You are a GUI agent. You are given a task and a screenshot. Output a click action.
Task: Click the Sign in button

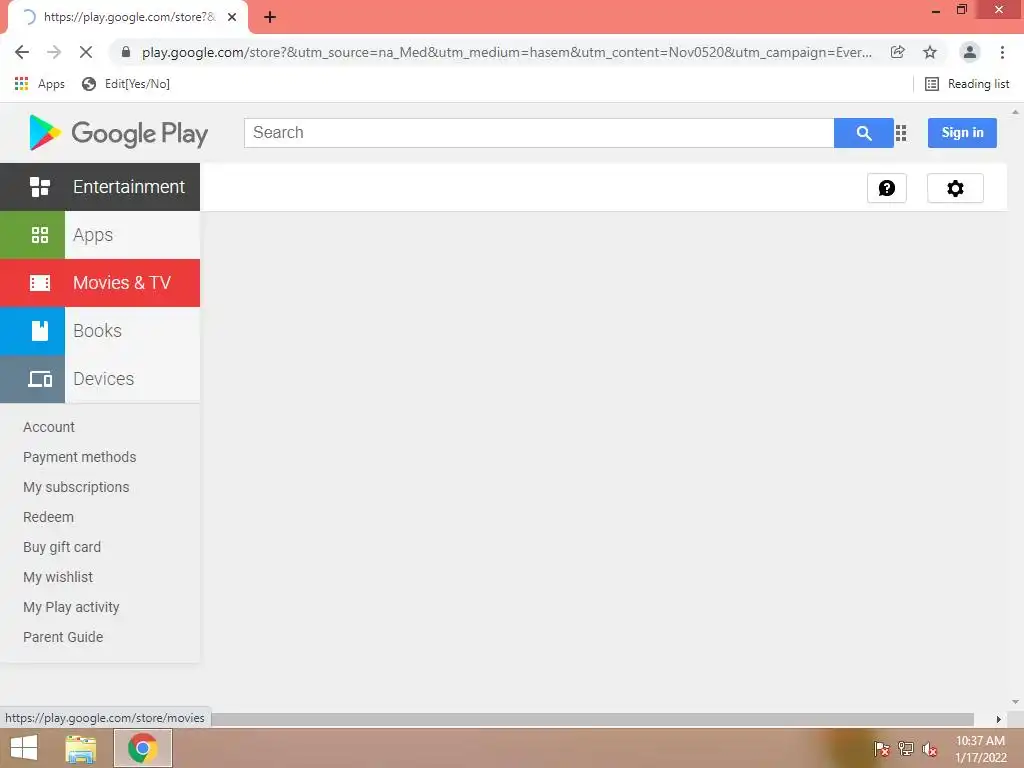click(962, 133)
